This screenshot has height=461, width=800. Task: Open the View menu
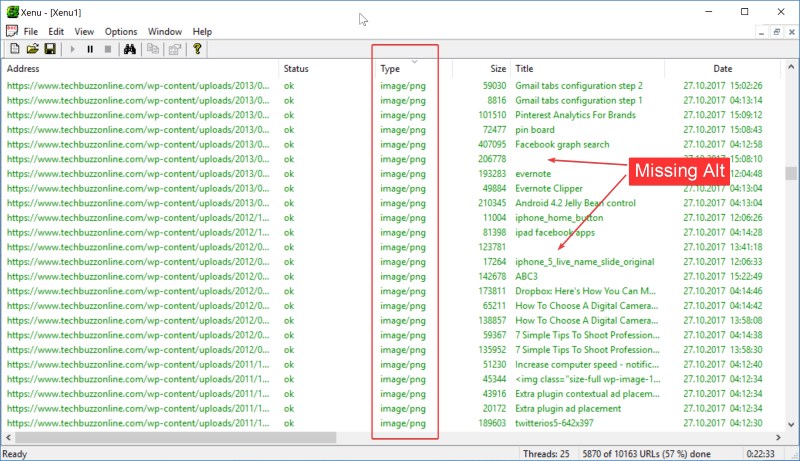coord(85,31)
